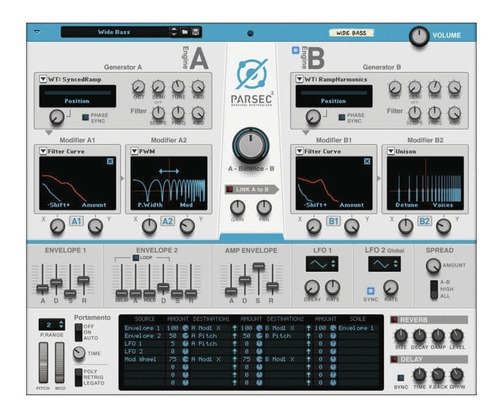Screen dimensions: 500x416
Task: Click the Reverb Decay knob
Action: [x=419, y=336]
